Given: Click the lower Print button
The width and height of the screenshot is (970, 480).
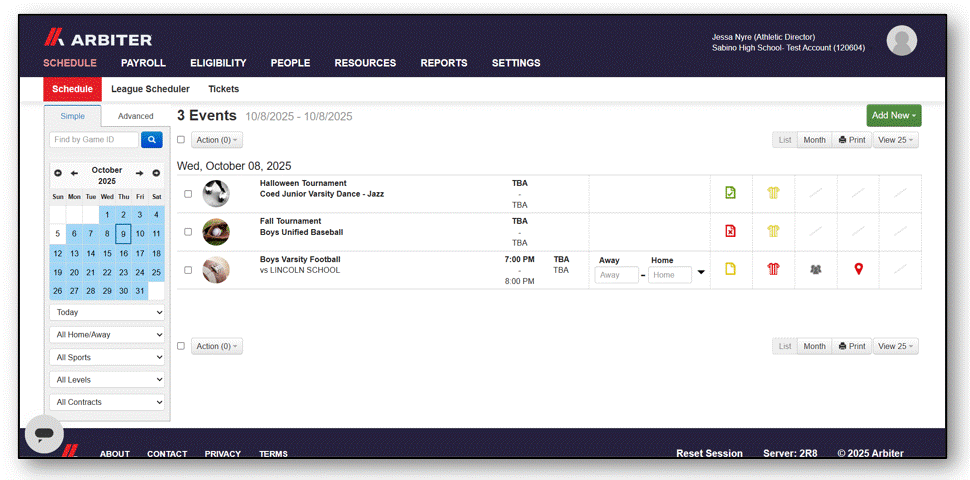Looking at the screenshot, I should click(852, 346).
